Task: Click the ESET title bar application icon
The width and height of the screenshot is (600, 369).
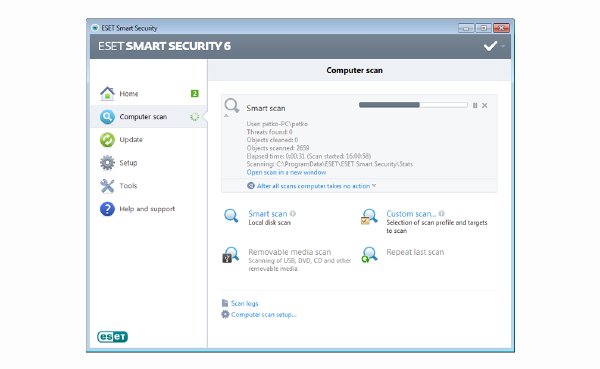Action: [x=95, y=28]
